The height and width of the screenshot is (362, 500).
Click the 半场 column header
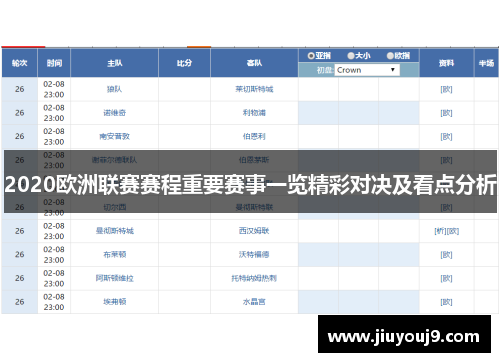pos(486,63)
